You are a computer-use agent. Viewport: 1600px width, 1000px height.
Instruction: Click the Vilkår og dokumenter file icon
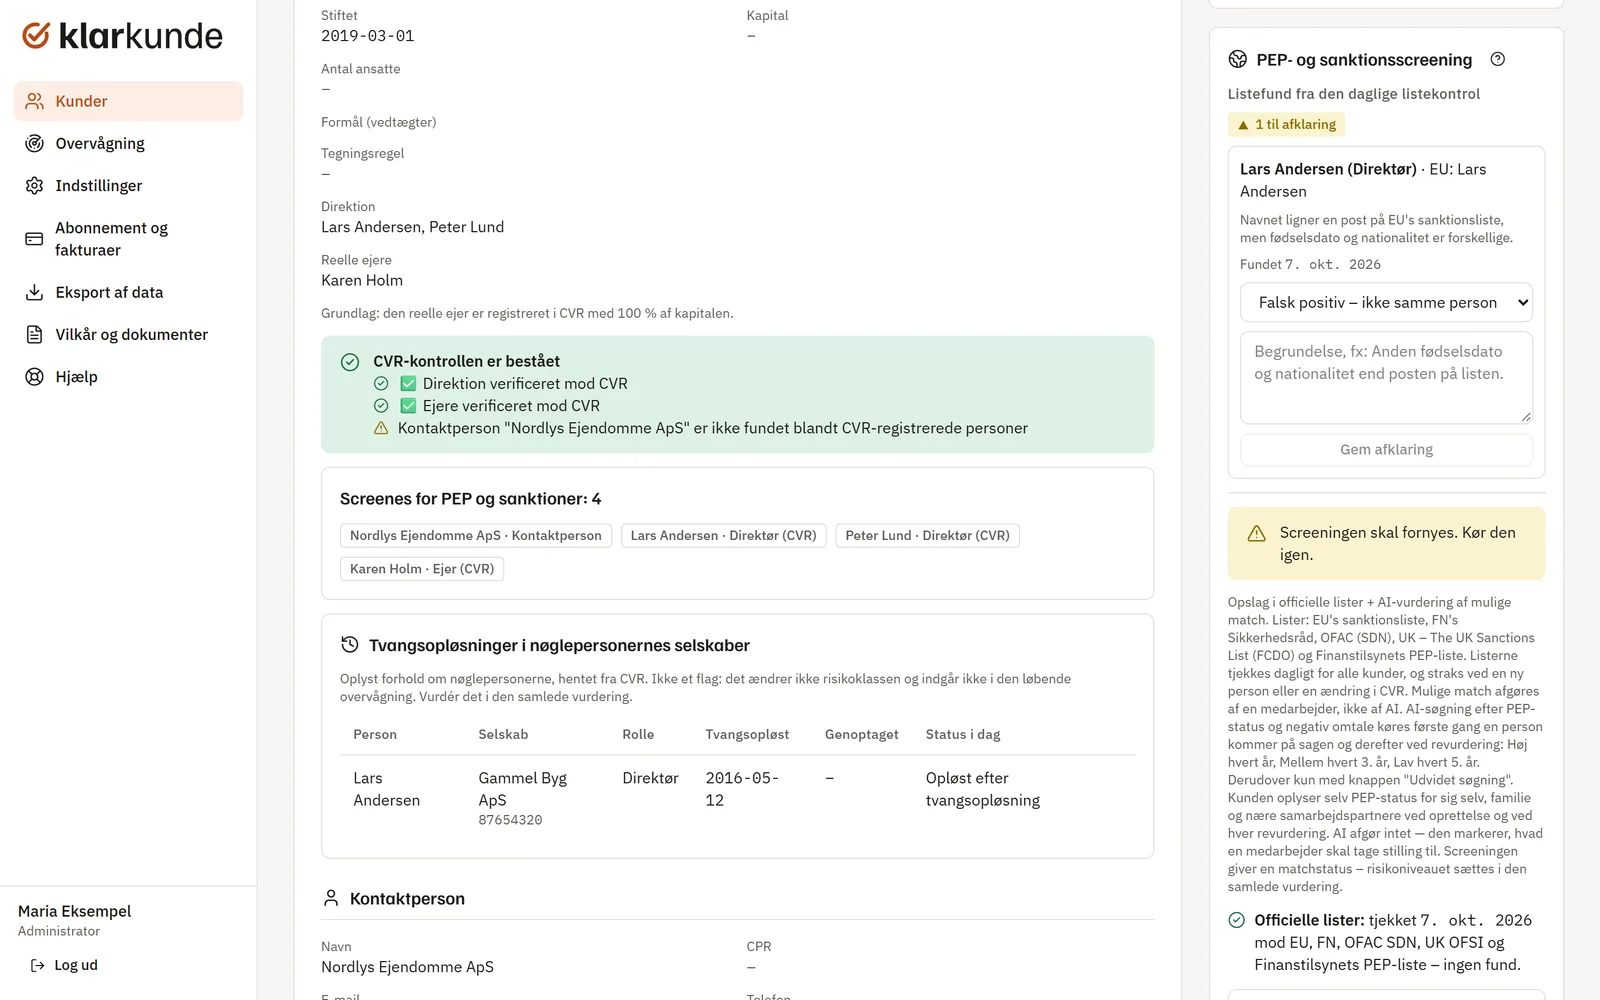35,334
